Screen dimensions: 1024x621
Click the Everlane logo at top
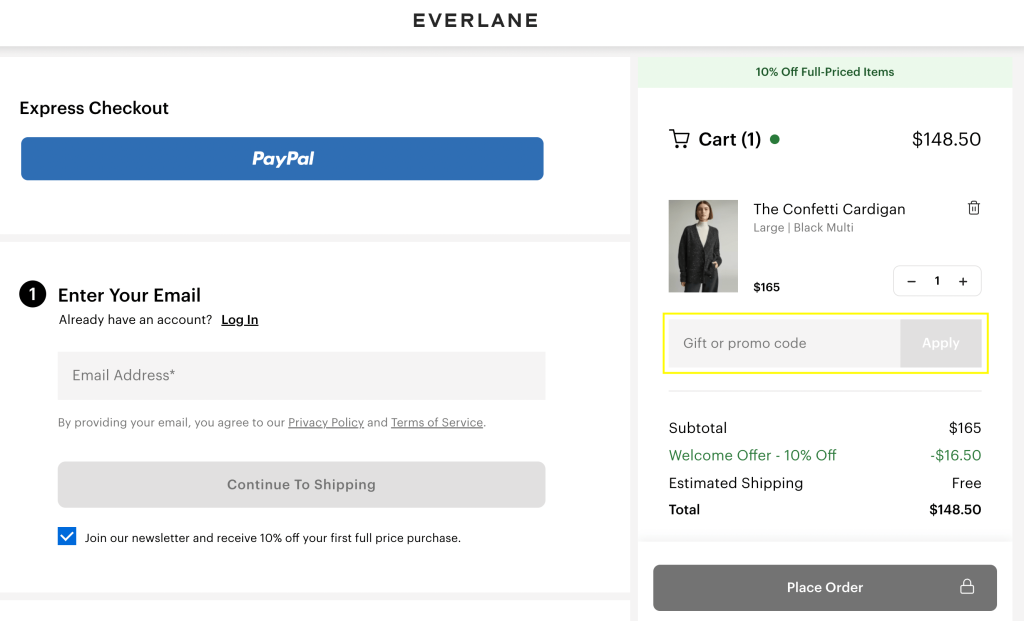475,20
